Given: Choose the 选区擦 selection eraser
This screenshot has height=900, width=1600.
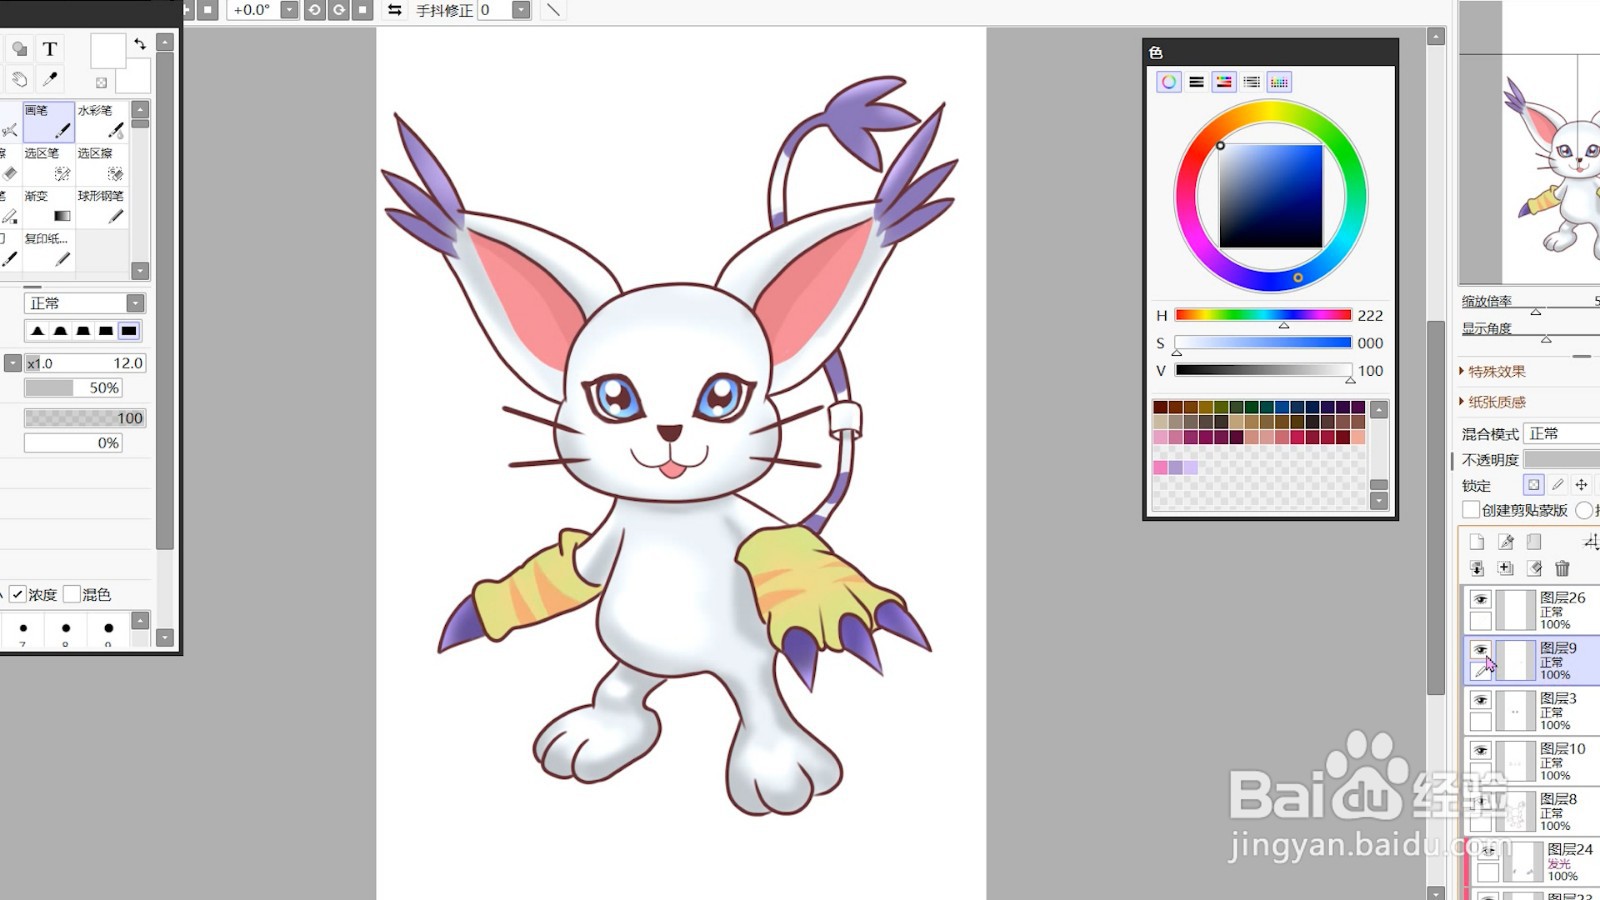Looking at the screenshot, I should 102,164.
